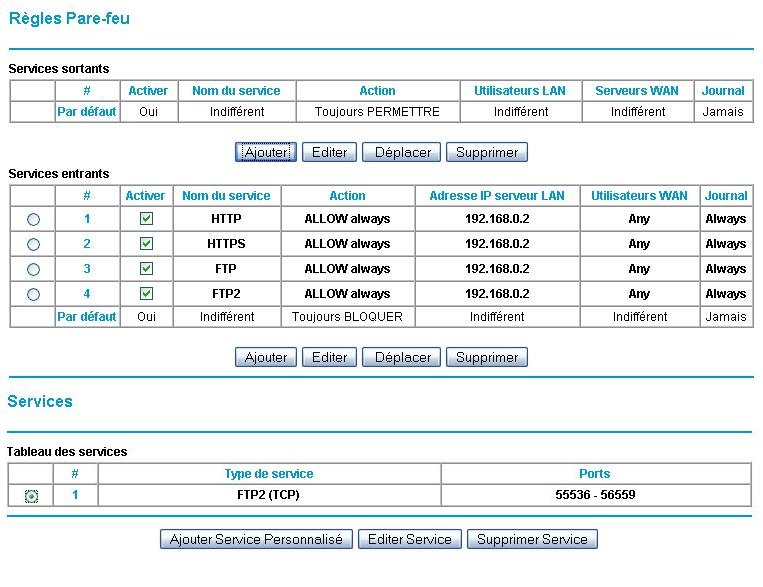Uncheck Activer checkbox for HTTP rule
Screen dimensions: 763x587
click(146, 219)
